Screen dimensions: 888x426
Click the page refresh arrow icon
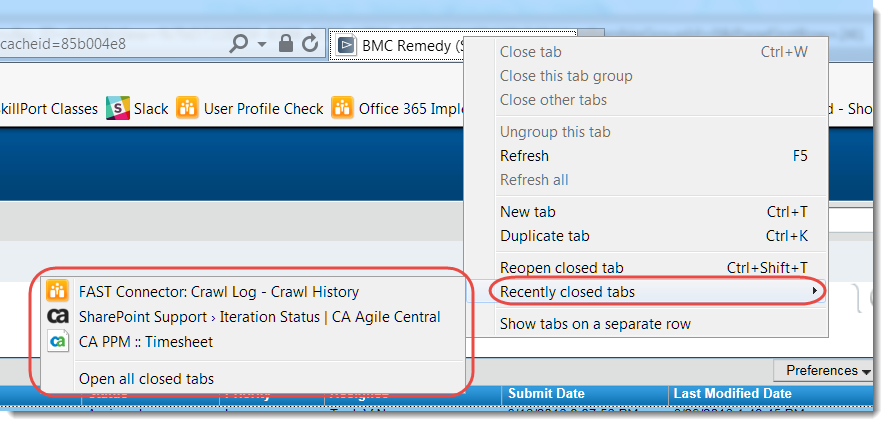click(310, 44)
